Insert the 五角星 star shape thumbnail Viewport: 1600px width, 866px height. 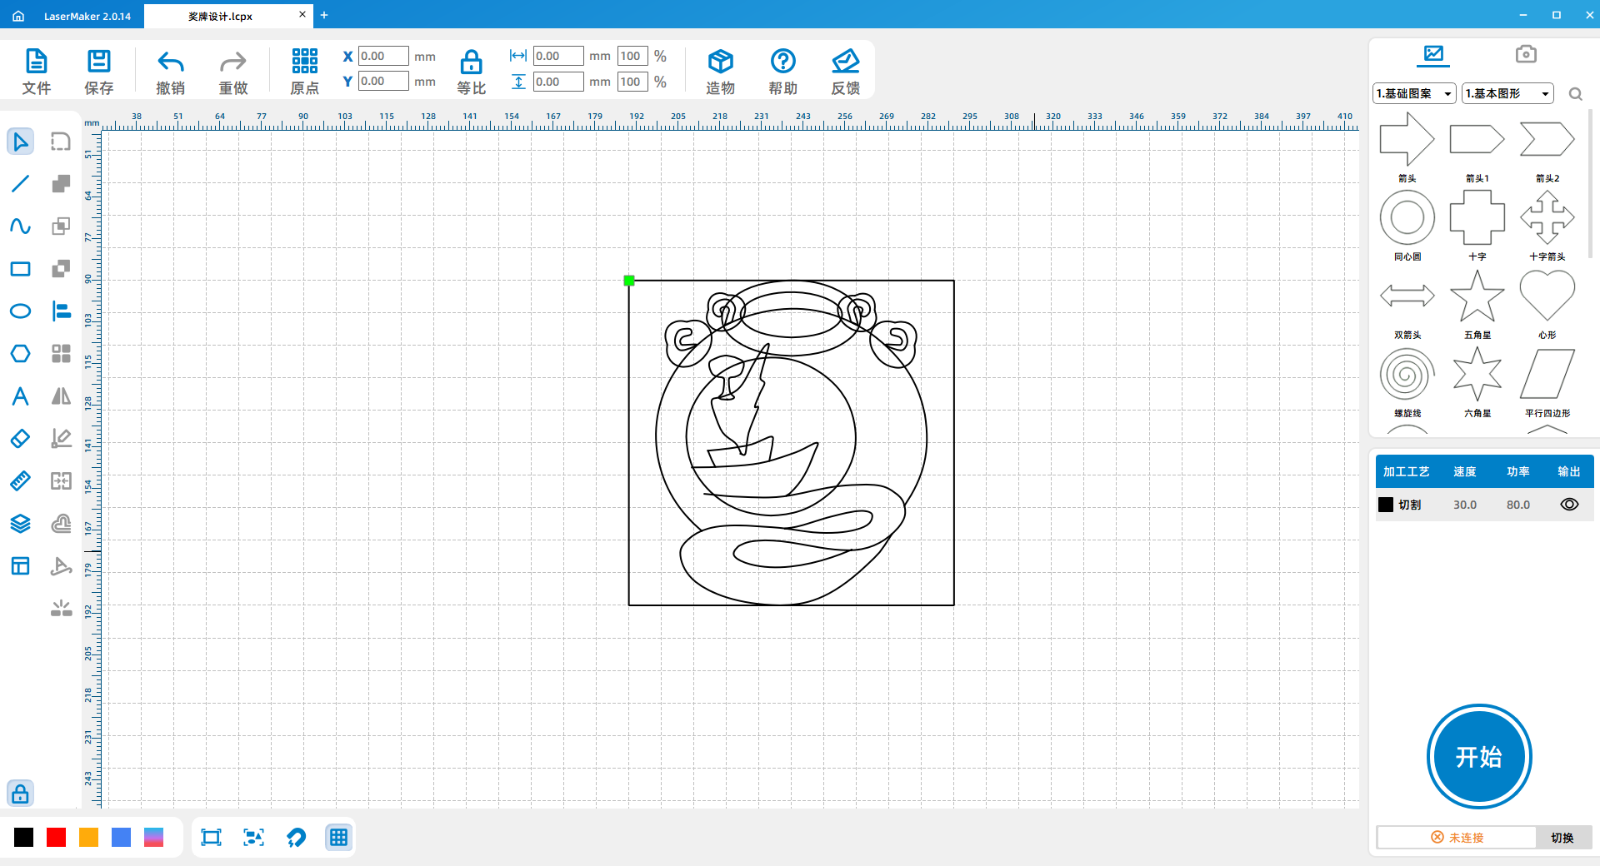pos(1477,297)
